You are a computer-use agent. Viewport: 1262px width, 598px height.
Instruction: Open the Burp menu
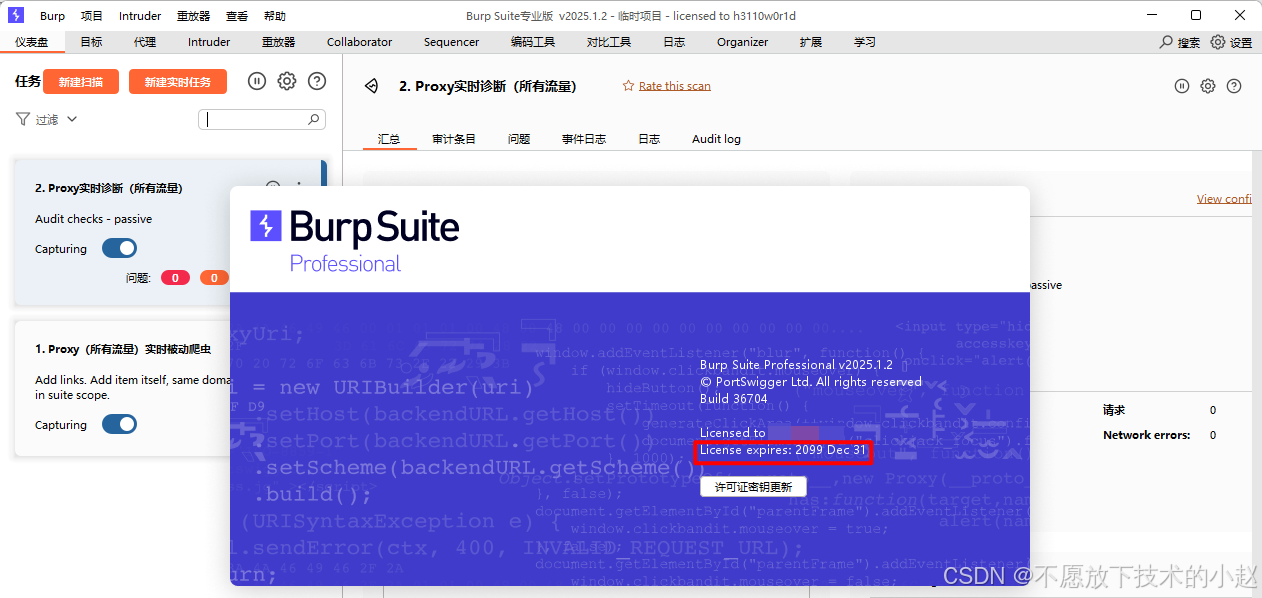coord(52,16)
